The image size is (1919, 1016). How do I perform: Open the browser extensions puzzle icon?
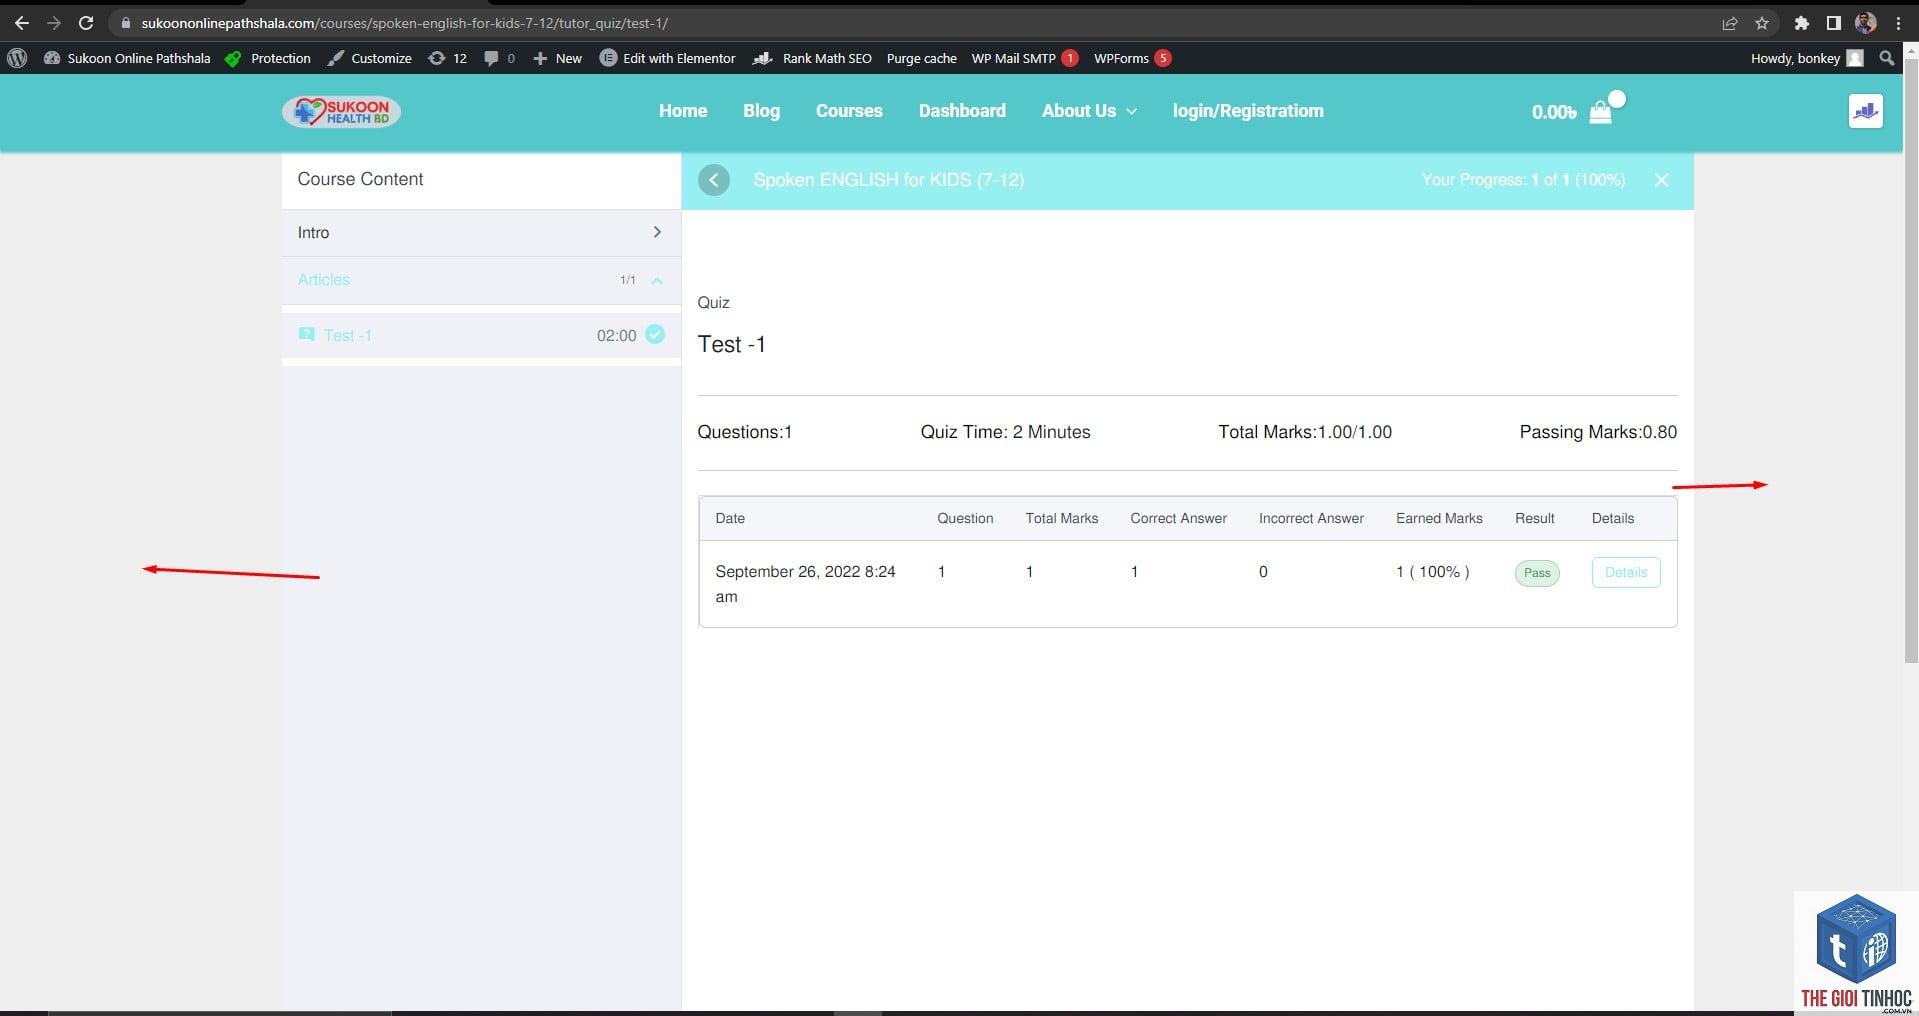[1802, 23]
